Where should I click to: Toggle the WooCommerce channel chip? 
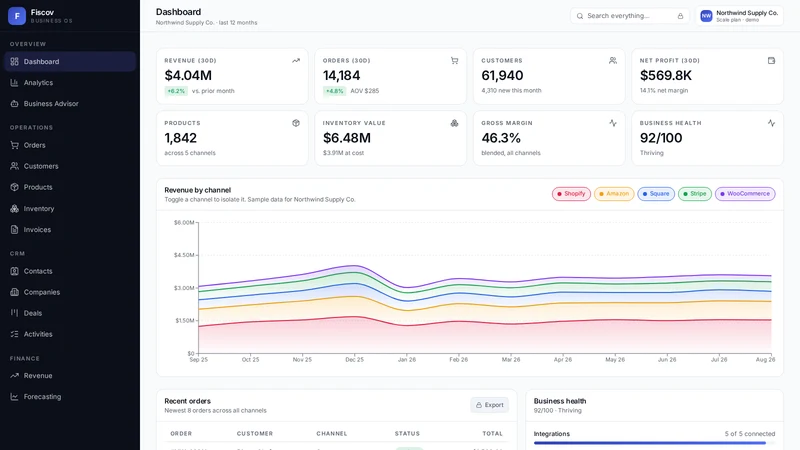[x=745, y=194]
